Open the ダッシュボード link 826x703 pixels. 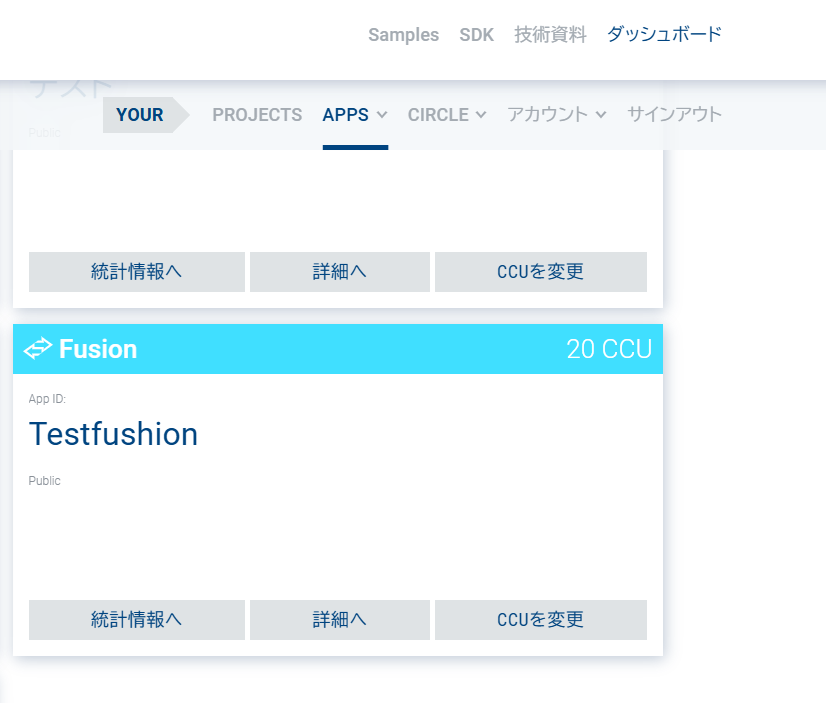pyautogui.click(x=664, y=35)
